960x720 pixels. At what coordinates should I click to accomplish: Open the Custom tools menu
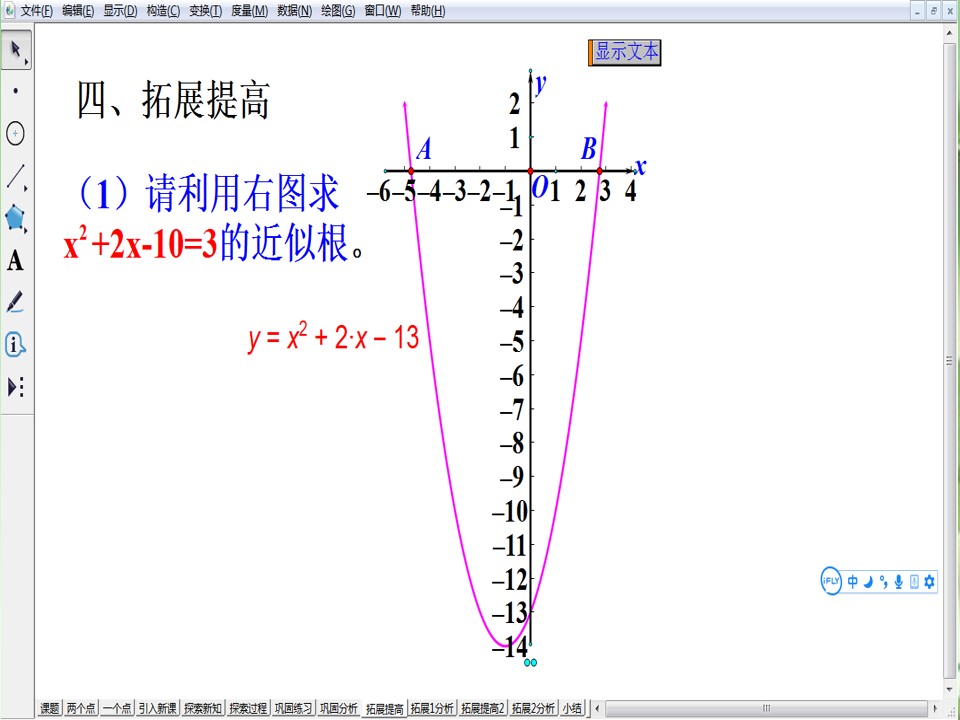(15, 387)
